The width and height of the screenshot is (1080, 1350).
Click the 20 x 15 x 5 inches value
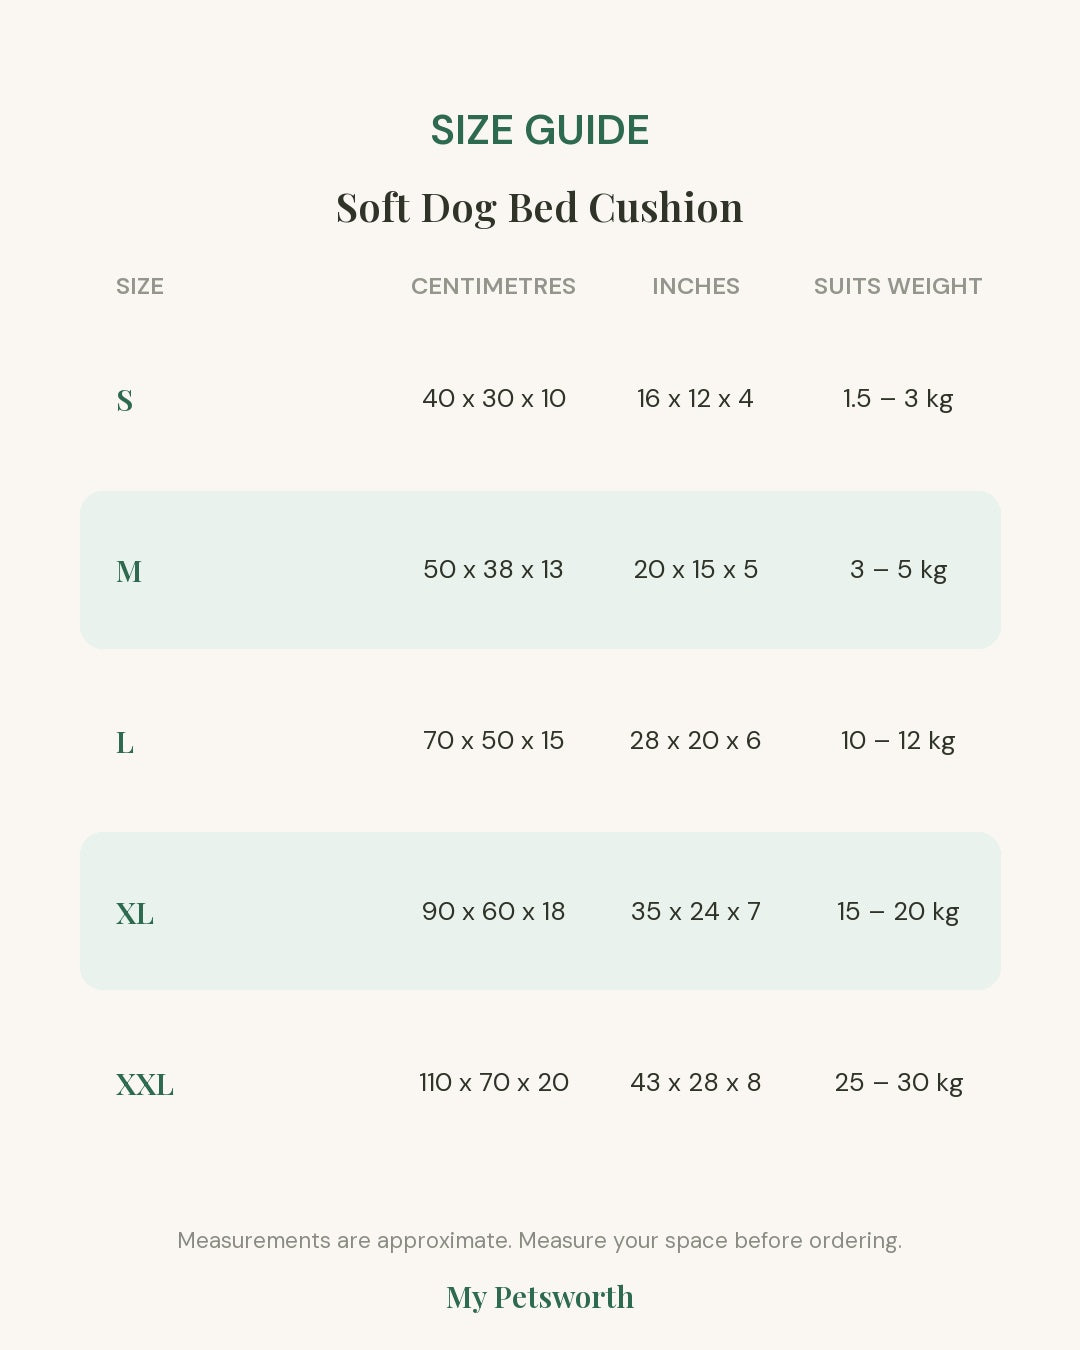point(696,569)
